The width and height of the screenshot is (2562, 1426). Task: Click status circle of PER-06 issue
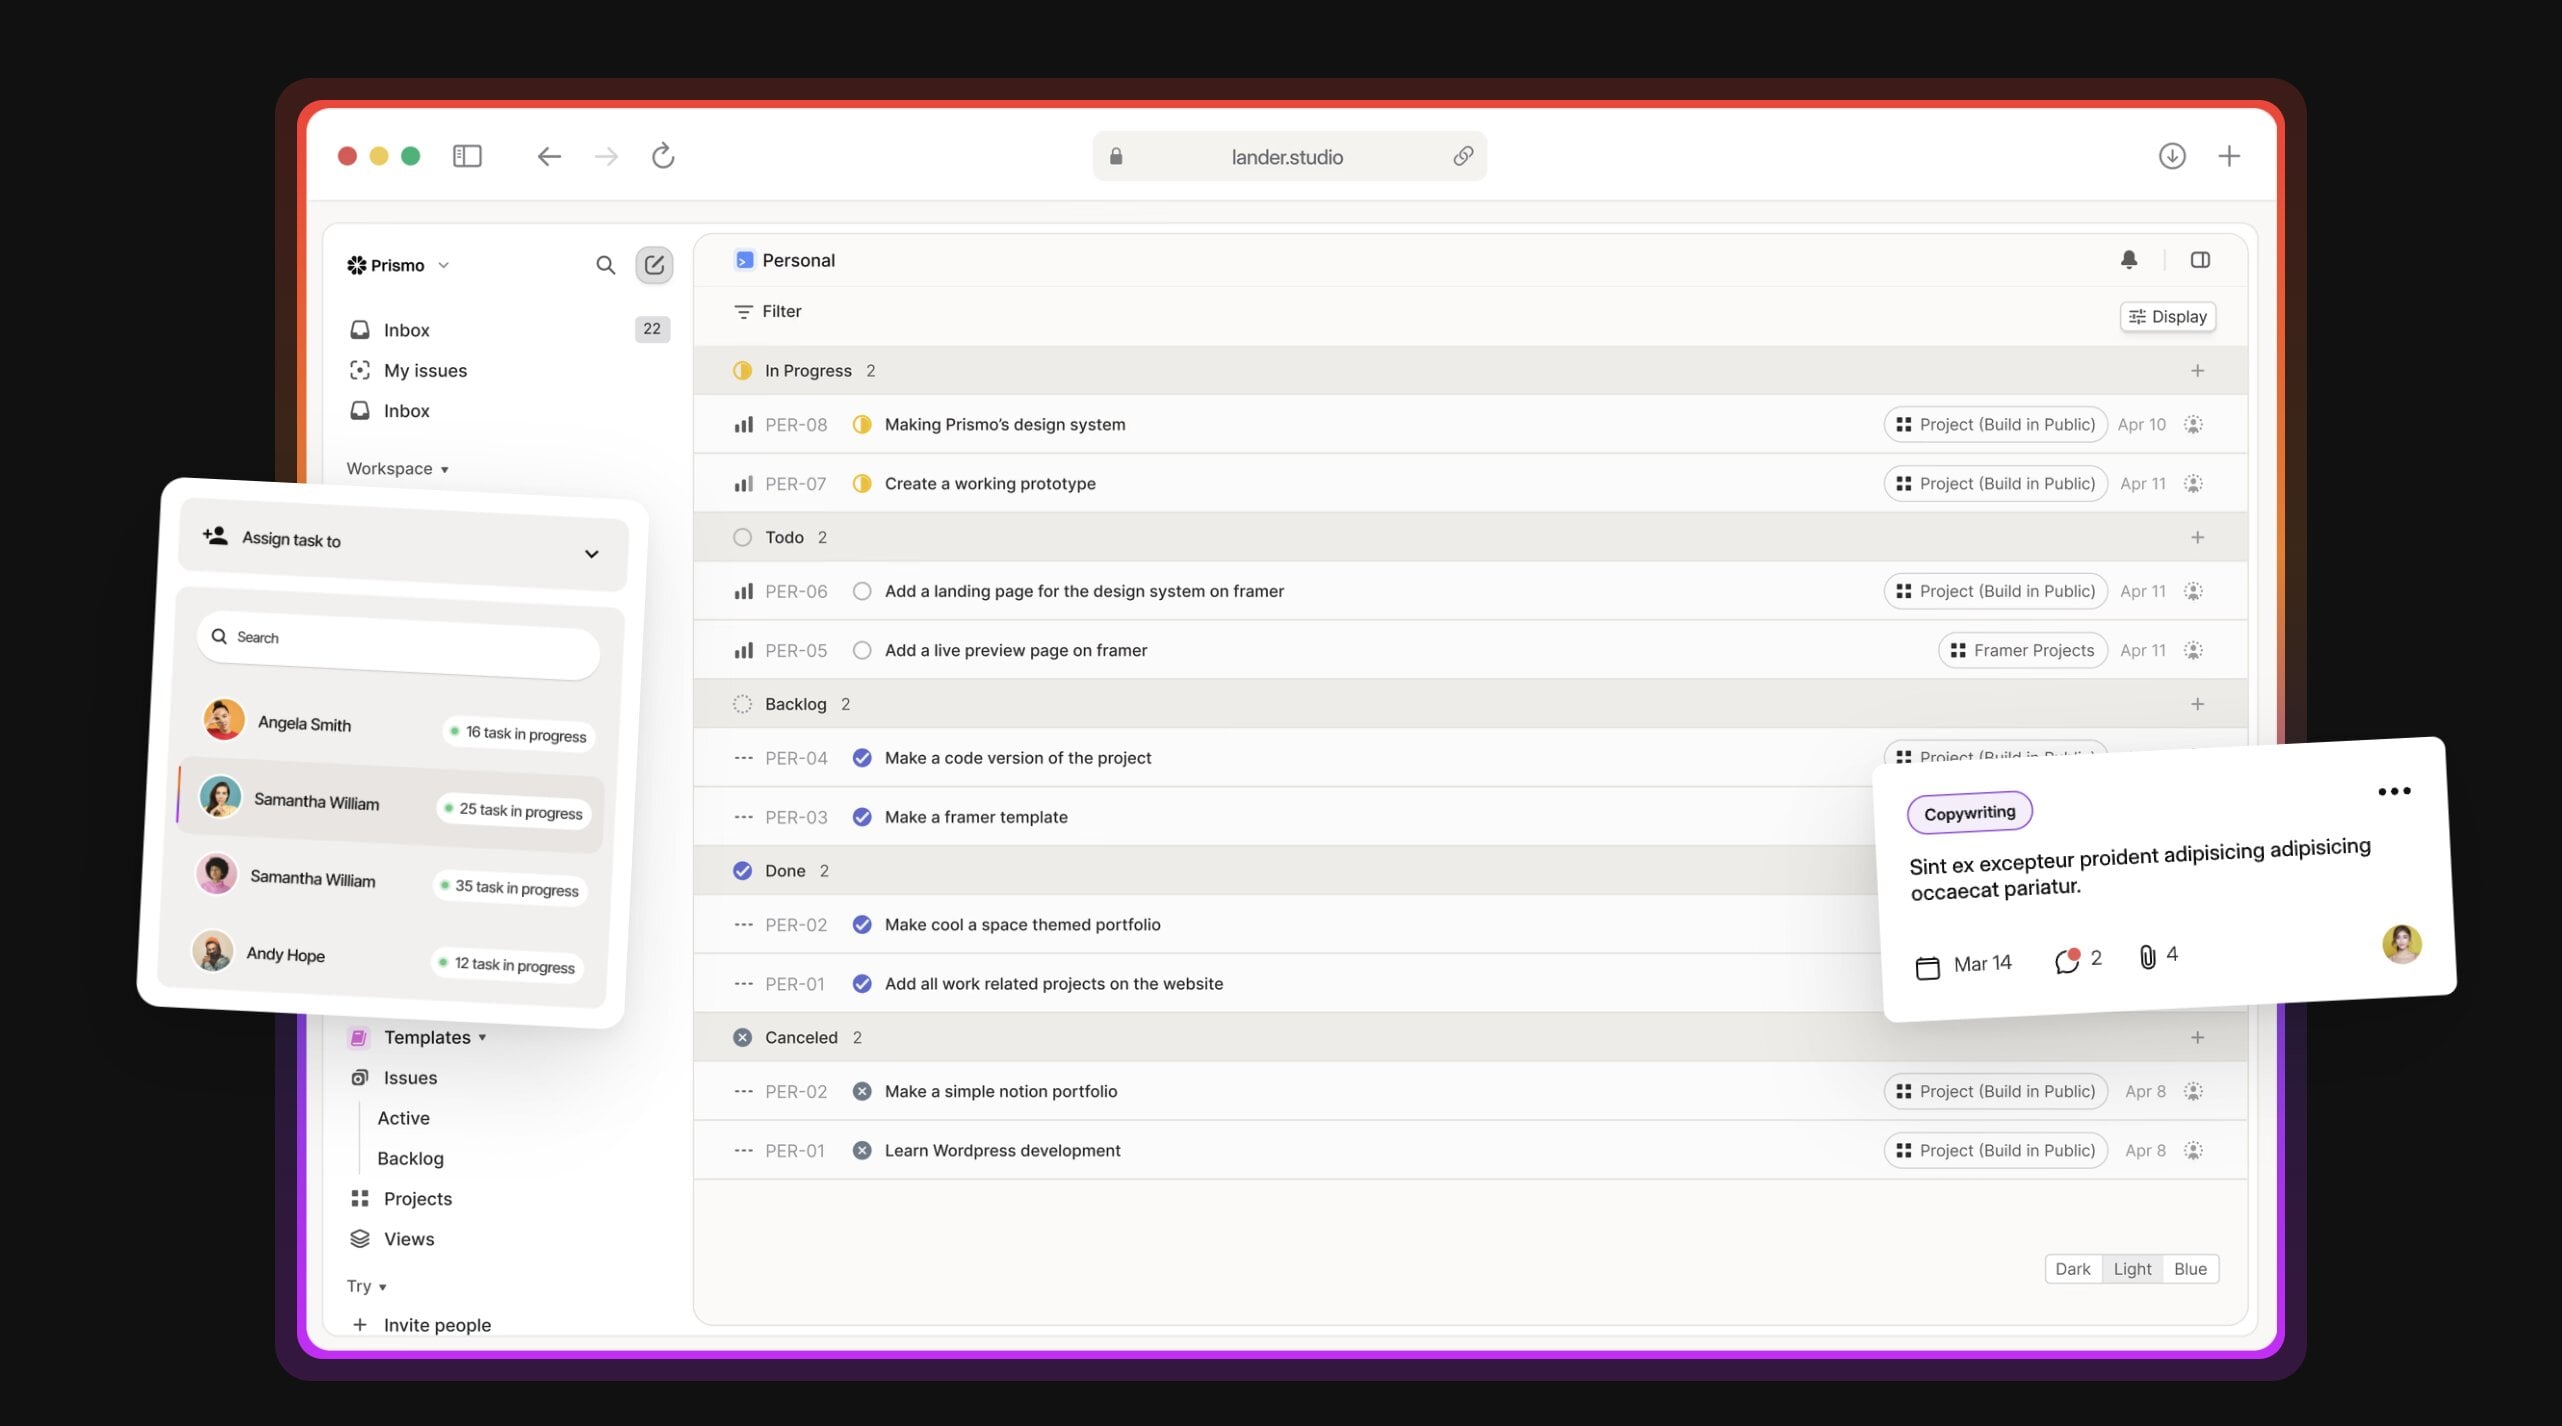862,591
